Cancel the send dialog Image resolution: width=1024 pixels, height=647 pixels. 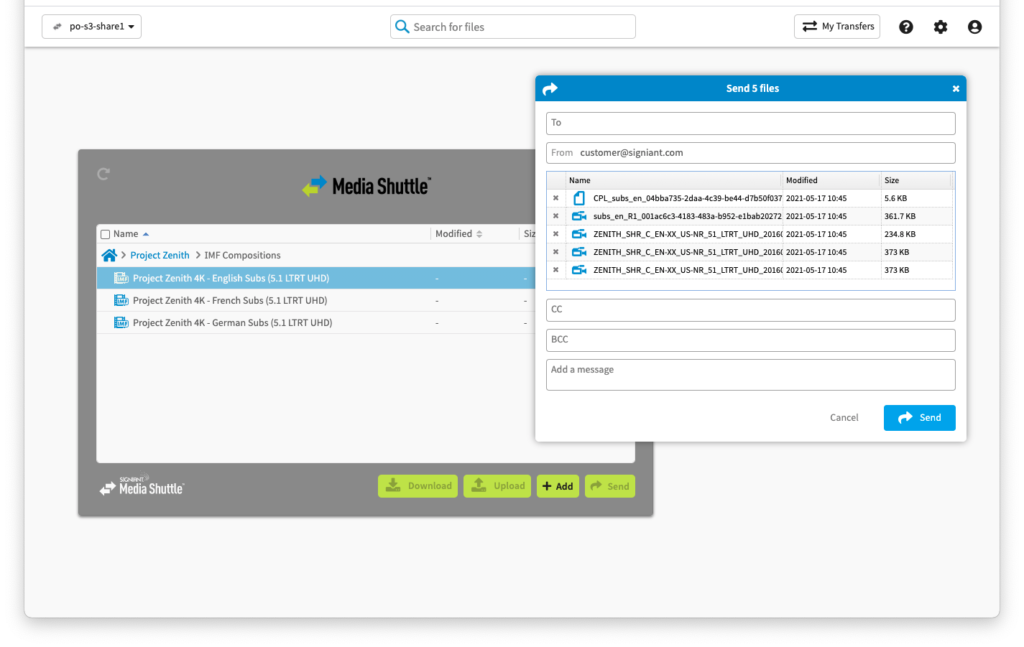[x=844, y=418]
